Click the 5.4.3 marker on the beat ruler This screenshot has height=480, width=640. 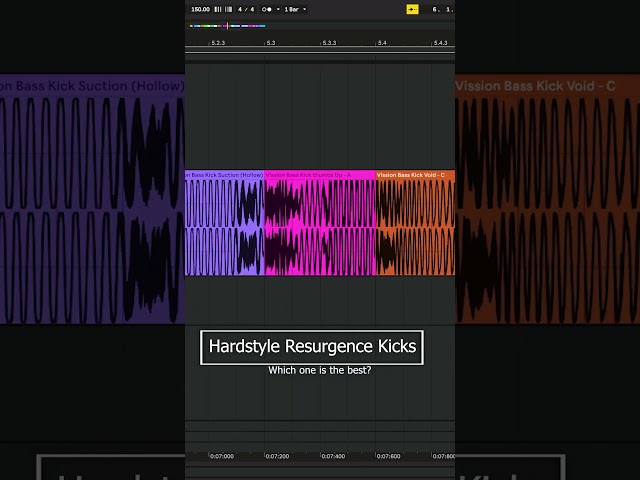click(440, 43)
